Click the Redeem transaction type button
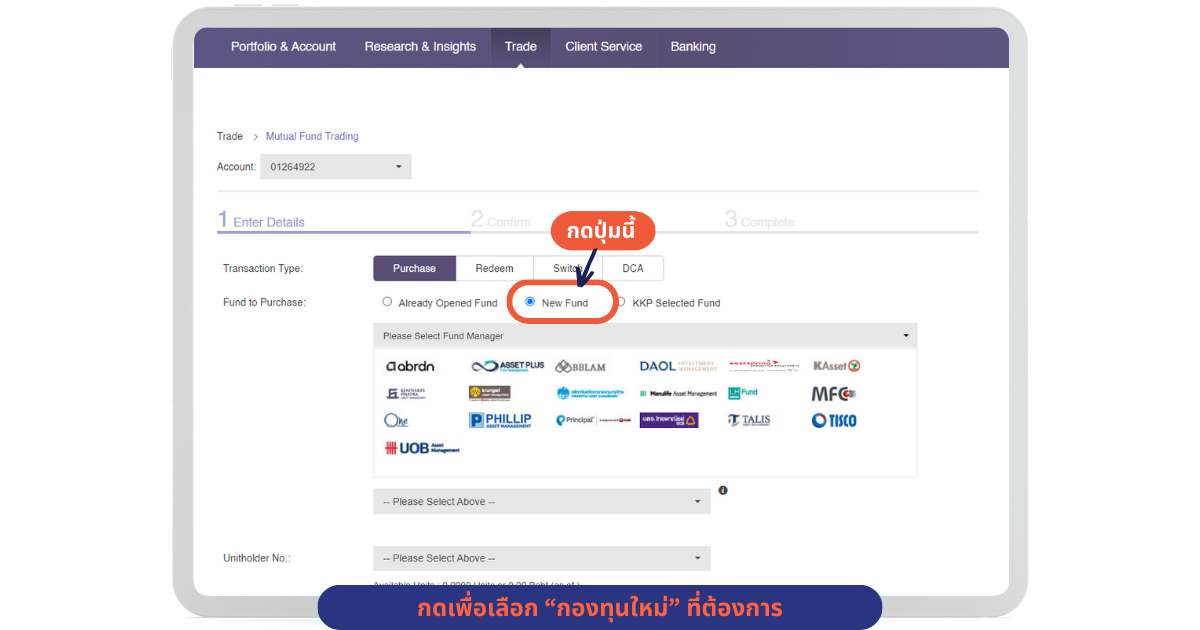Image resolution: width=1200 pixels, height=630 pixels. (494, 268)
